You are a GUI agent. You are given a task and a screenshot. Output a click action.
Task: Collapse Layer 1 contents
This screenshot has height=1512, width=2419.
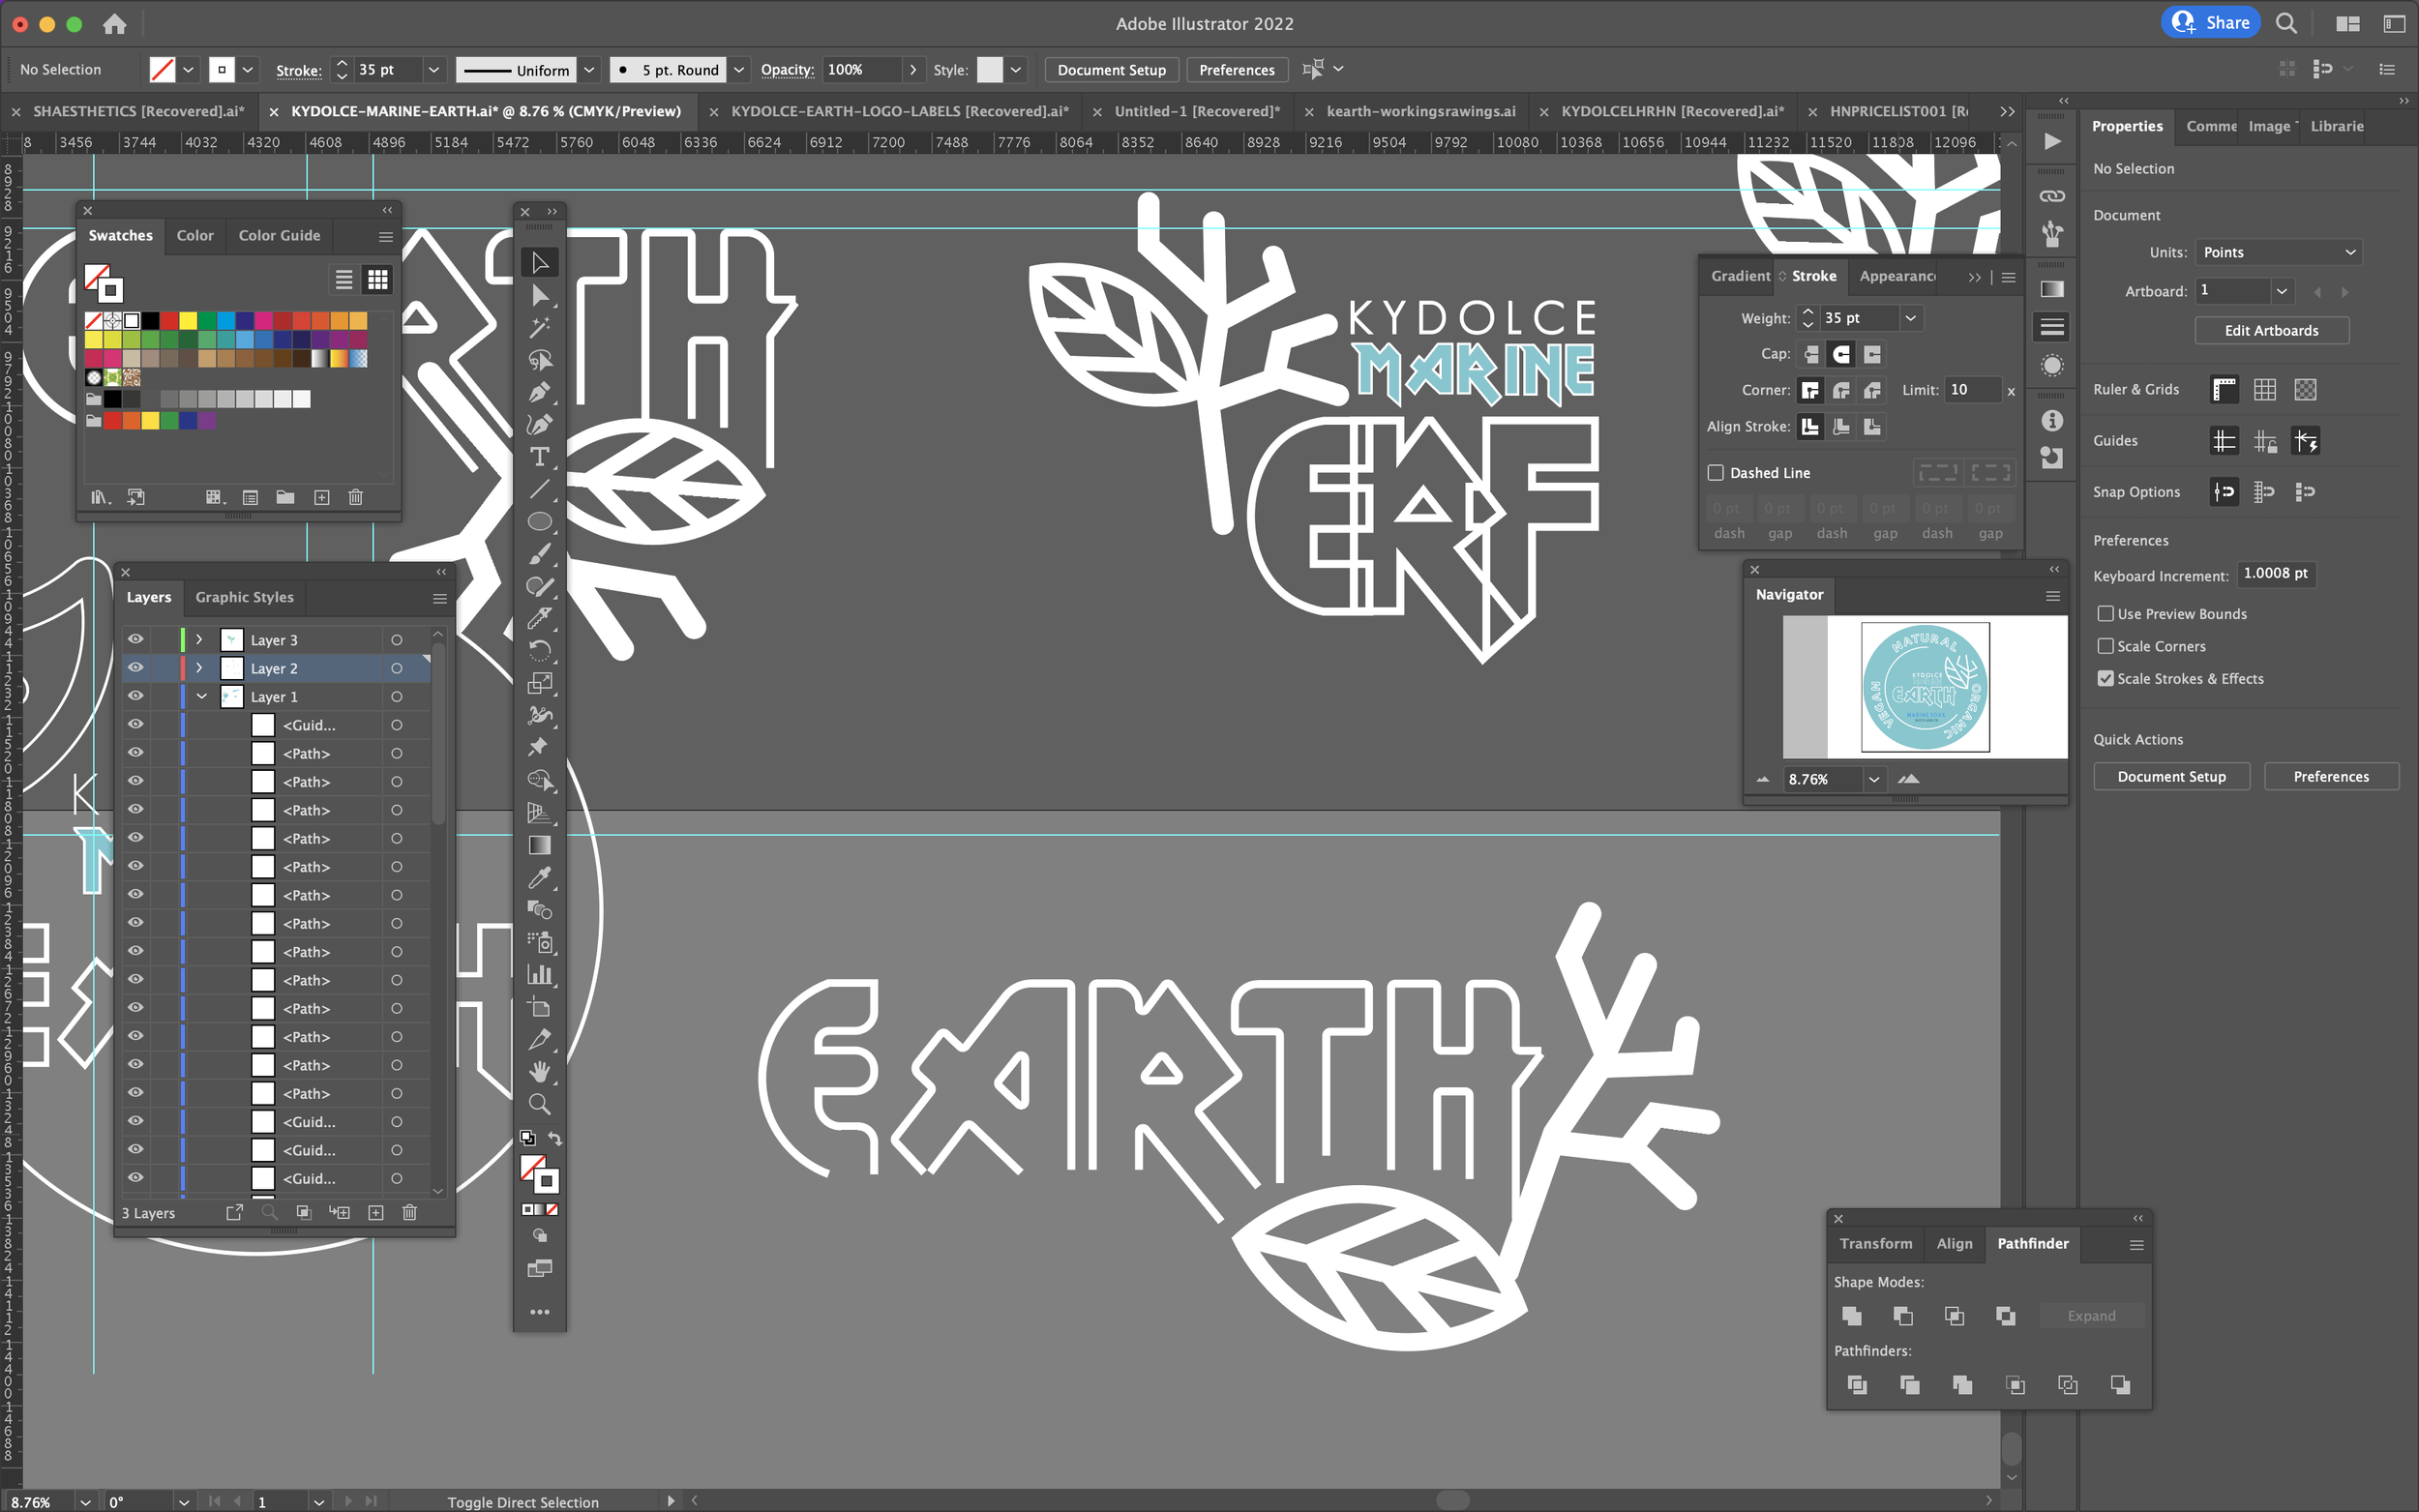pyautogui.click(x=201, y=696)
